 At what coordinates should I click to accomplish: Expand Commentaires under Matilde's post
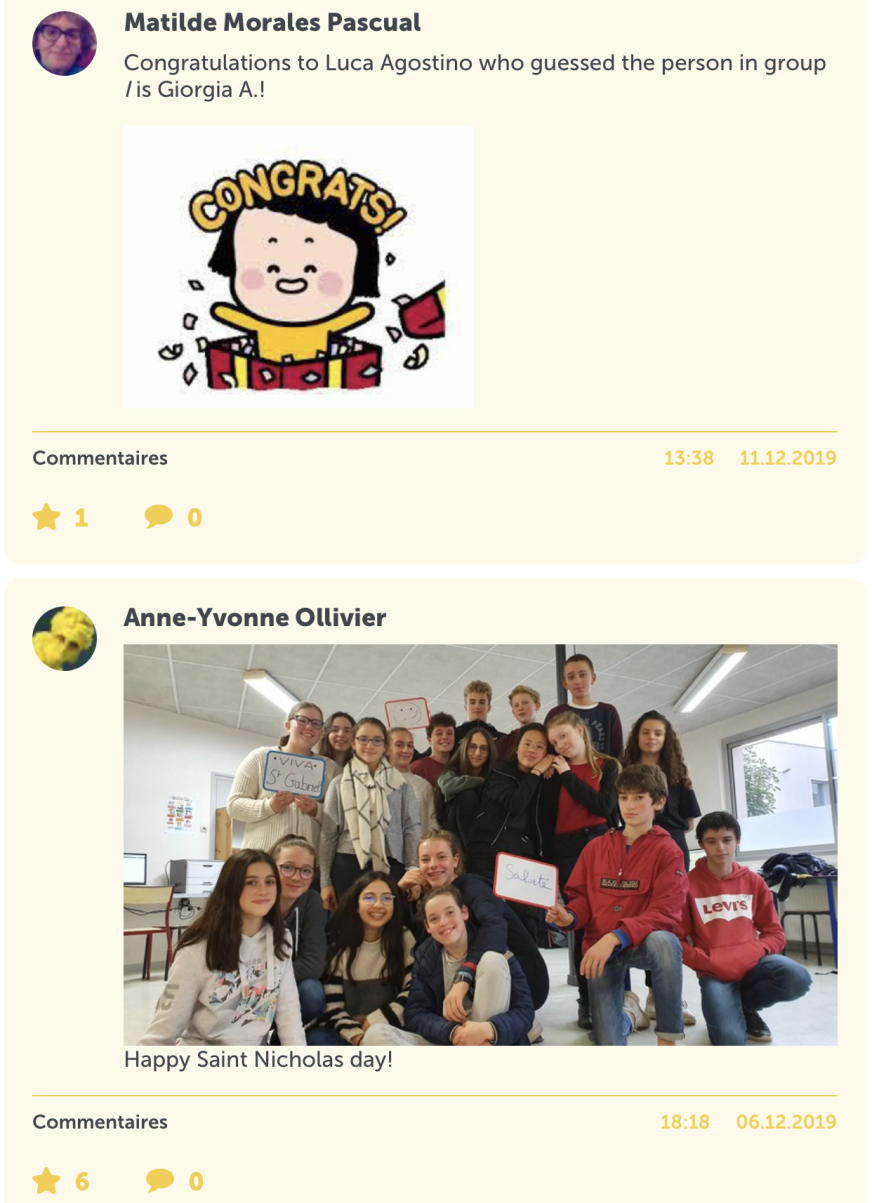pos(100,458)
